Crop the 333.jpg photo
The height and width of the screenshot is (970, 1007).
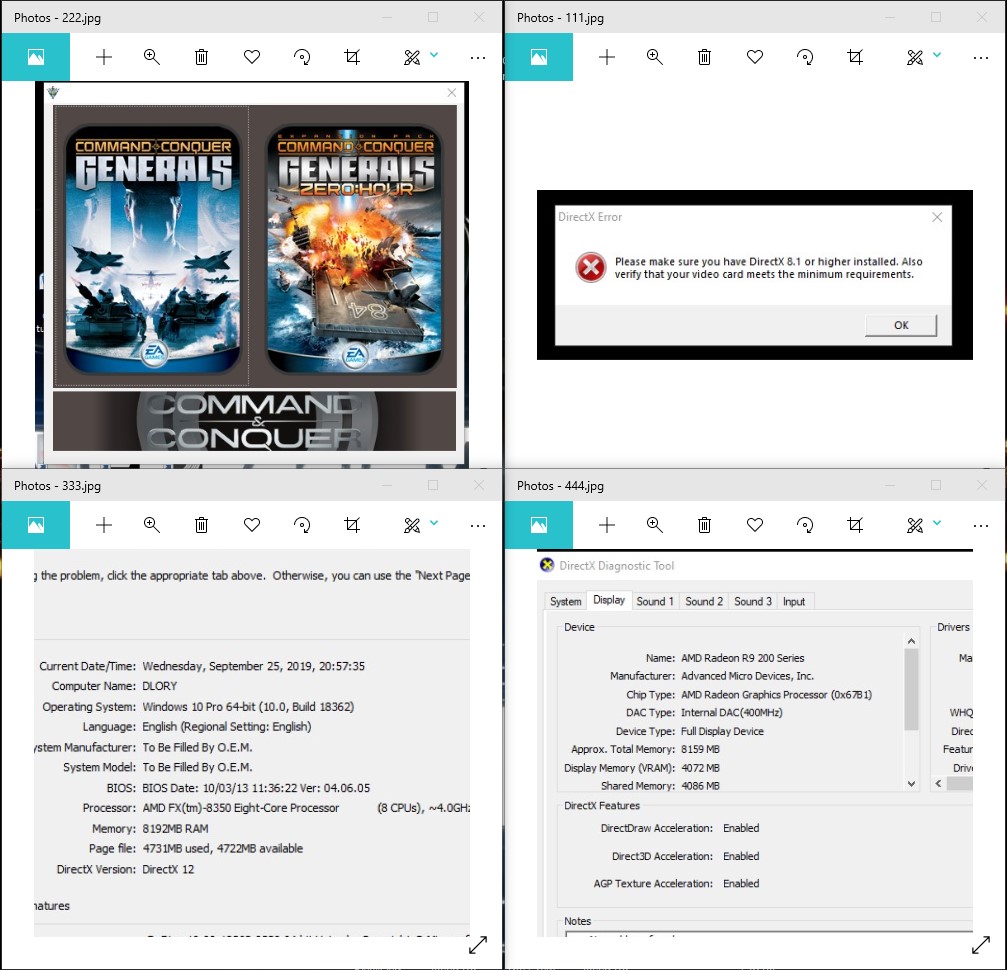tap(352, 525)
